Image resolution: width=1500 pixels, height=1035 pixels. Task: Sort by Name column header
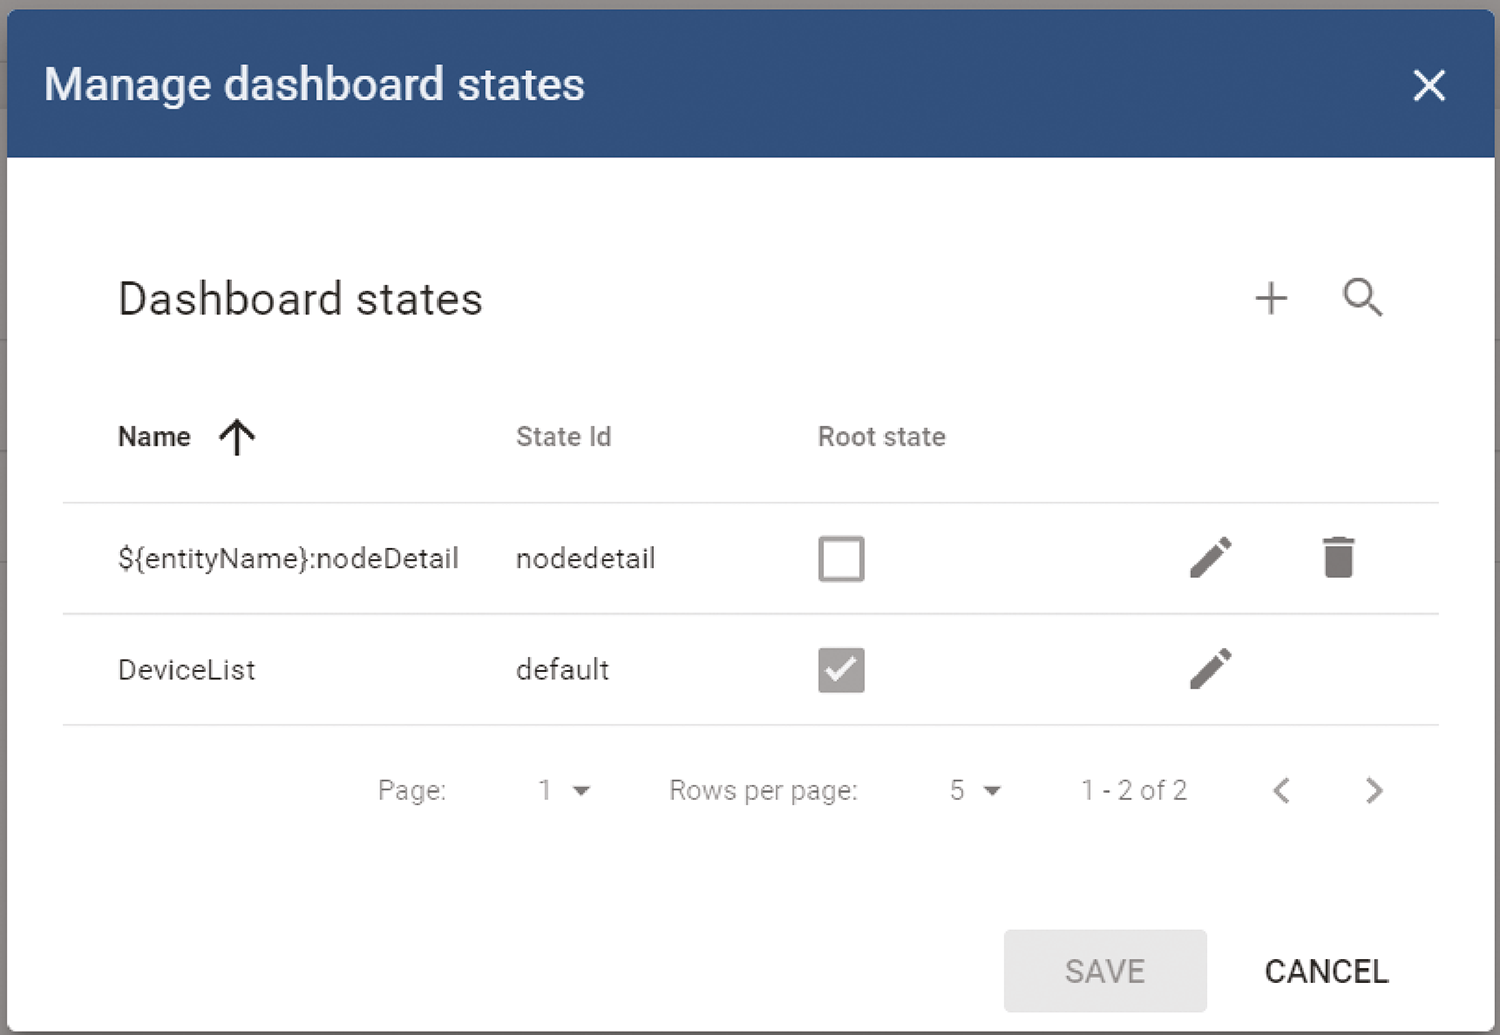pos(154,437)
